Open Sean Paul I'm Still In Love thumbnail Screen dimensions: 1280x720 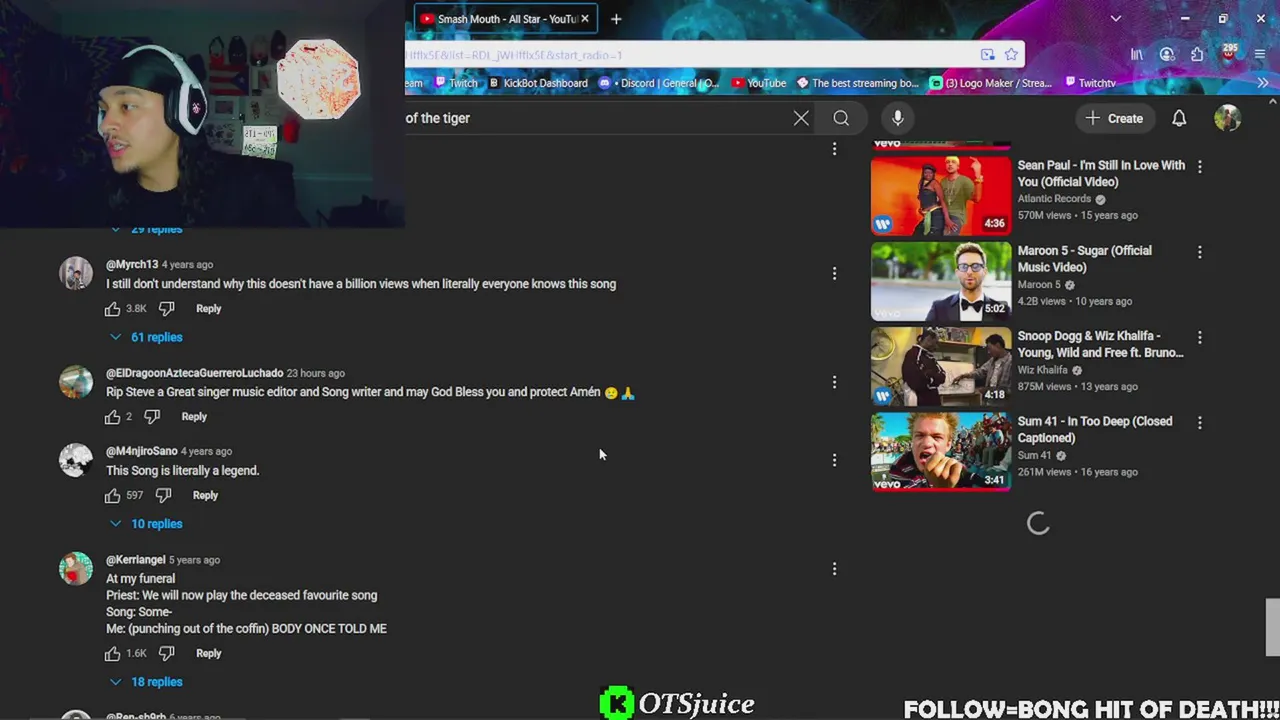(941, 195)
